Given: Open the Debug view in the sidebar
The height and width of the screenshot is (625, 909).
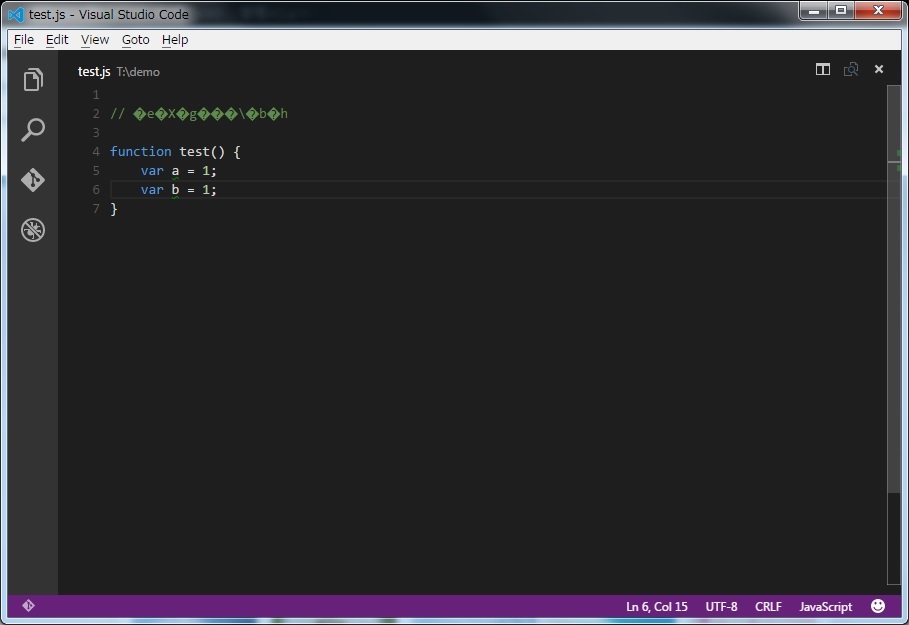Looking at the screenshot, I should pos(33,230).
